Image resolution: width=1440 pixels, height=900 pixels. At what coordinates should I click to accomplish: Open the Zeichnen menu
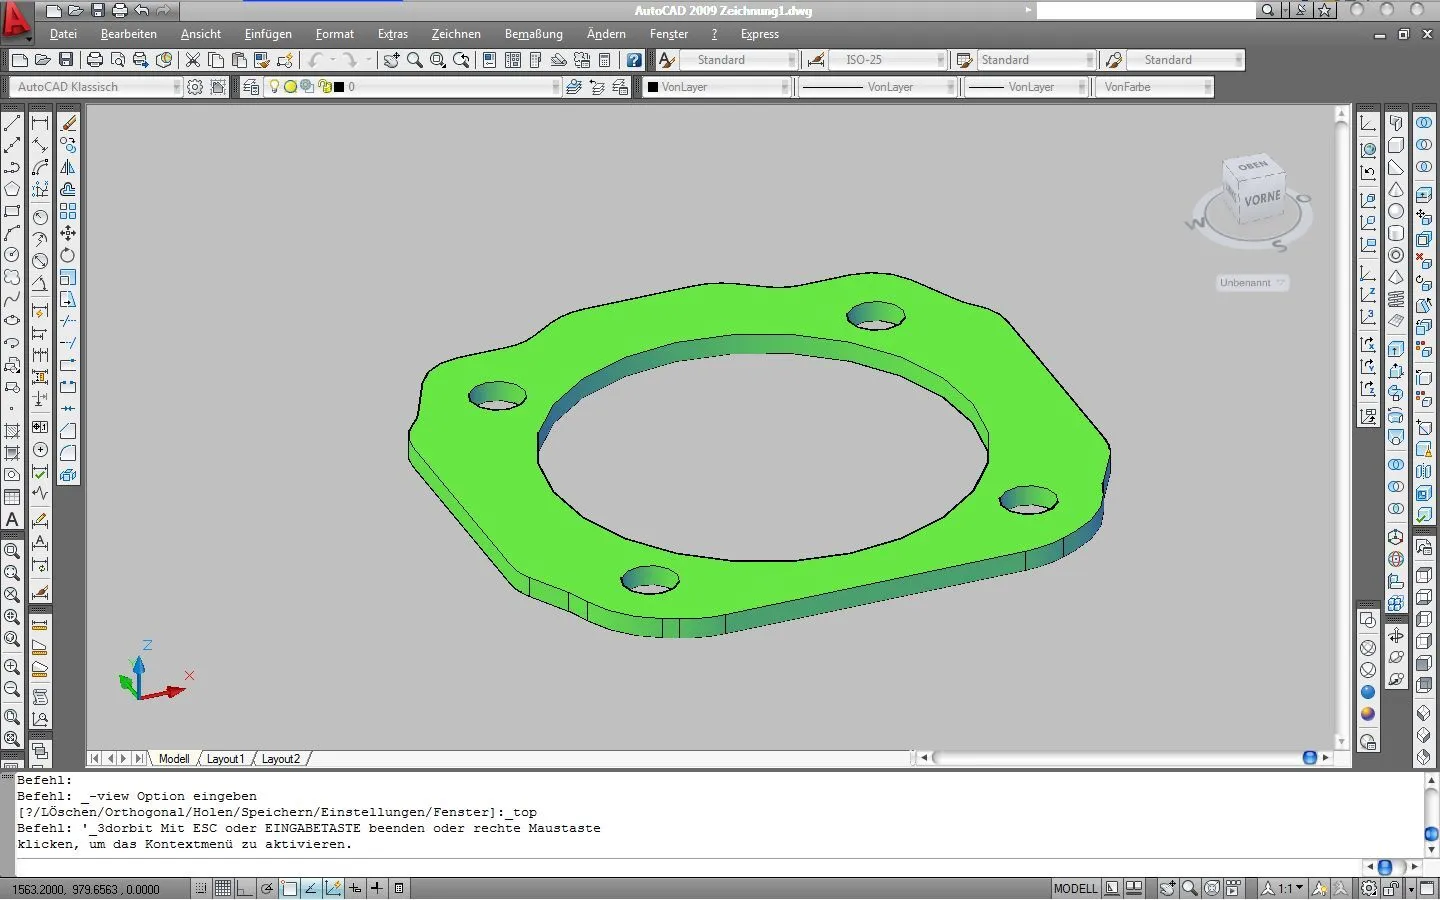456,34
